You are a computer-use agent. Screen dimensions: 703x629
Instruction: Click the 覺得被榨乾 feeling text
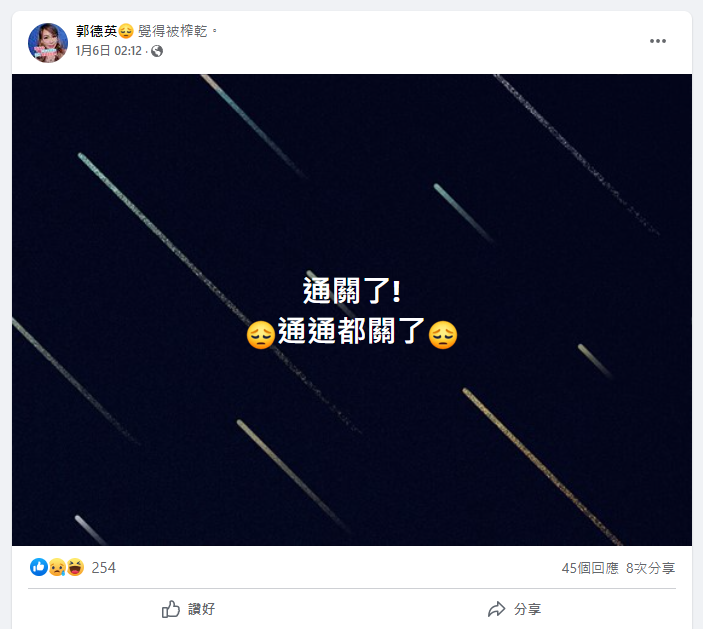[173, 31]
